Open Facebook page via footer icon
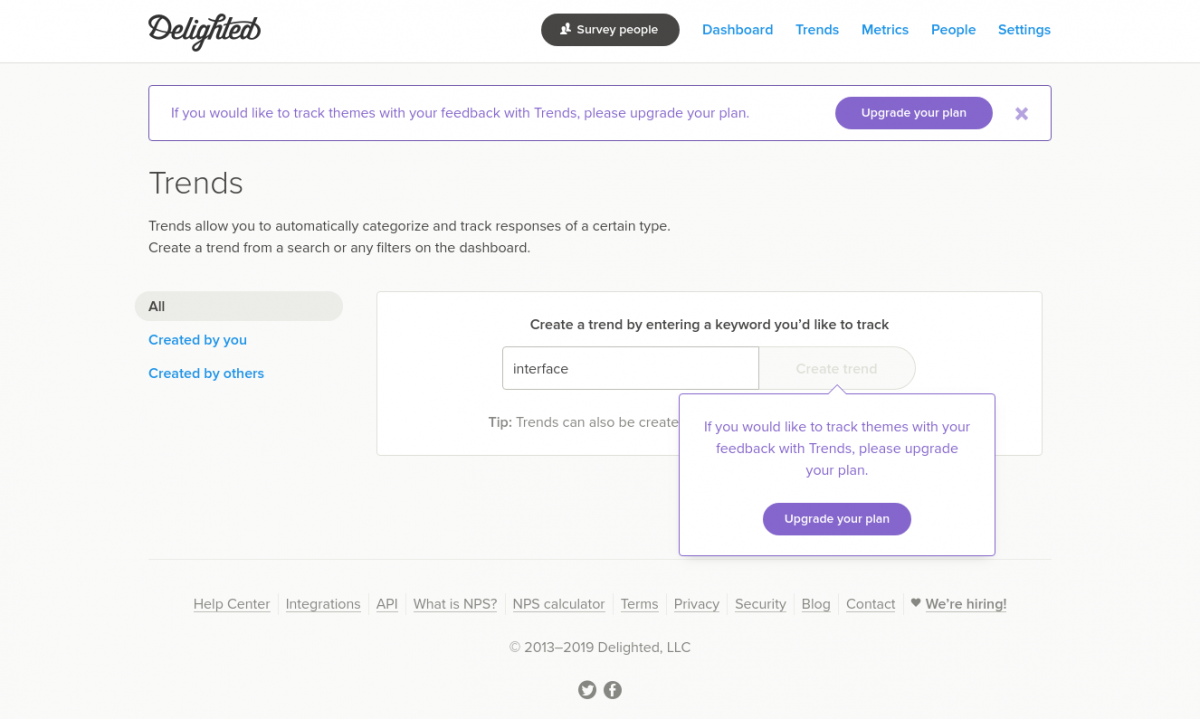This screenshot has width=1200, height=719. (x=613, y=690)
